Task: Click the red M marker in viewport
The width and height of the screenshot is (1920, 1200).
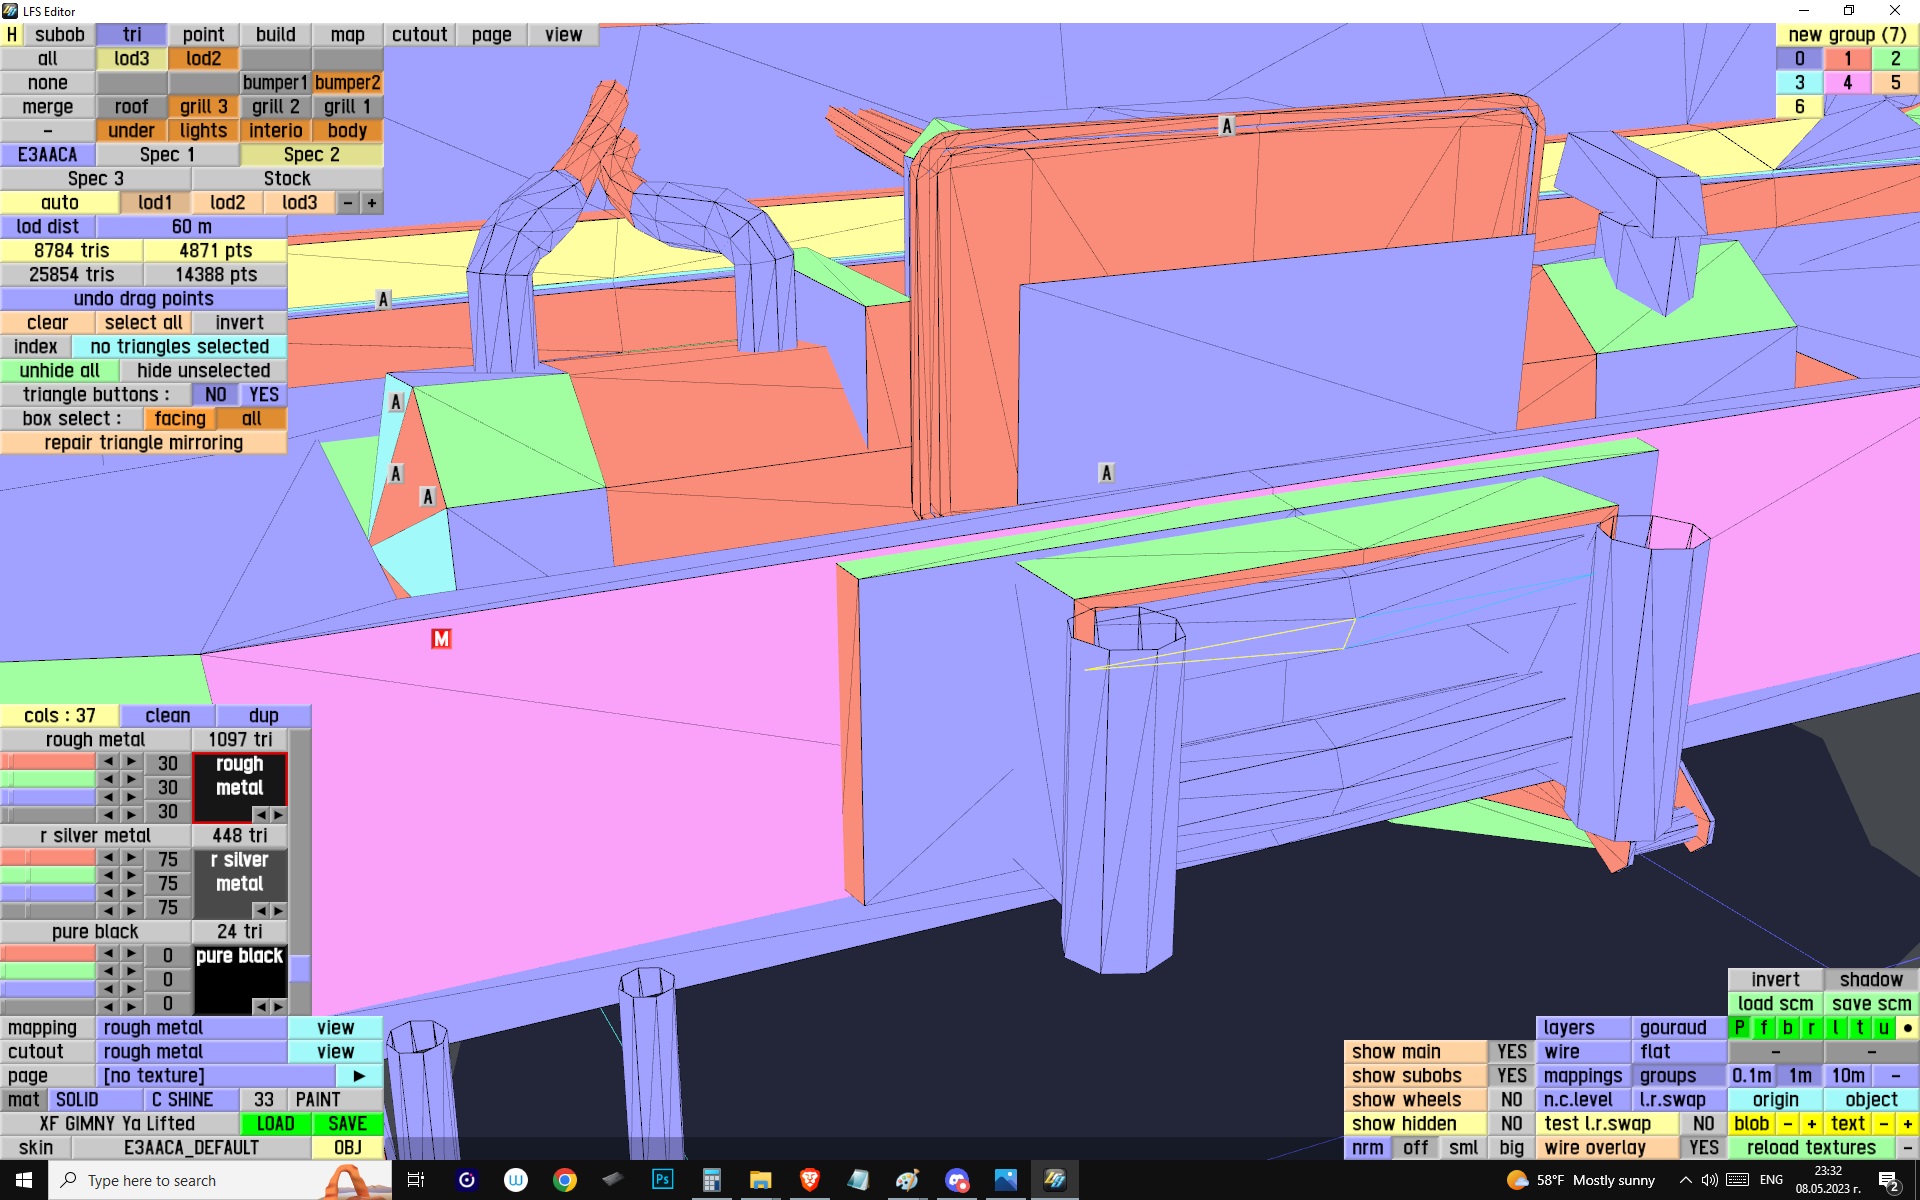Action: coord(441,639)
